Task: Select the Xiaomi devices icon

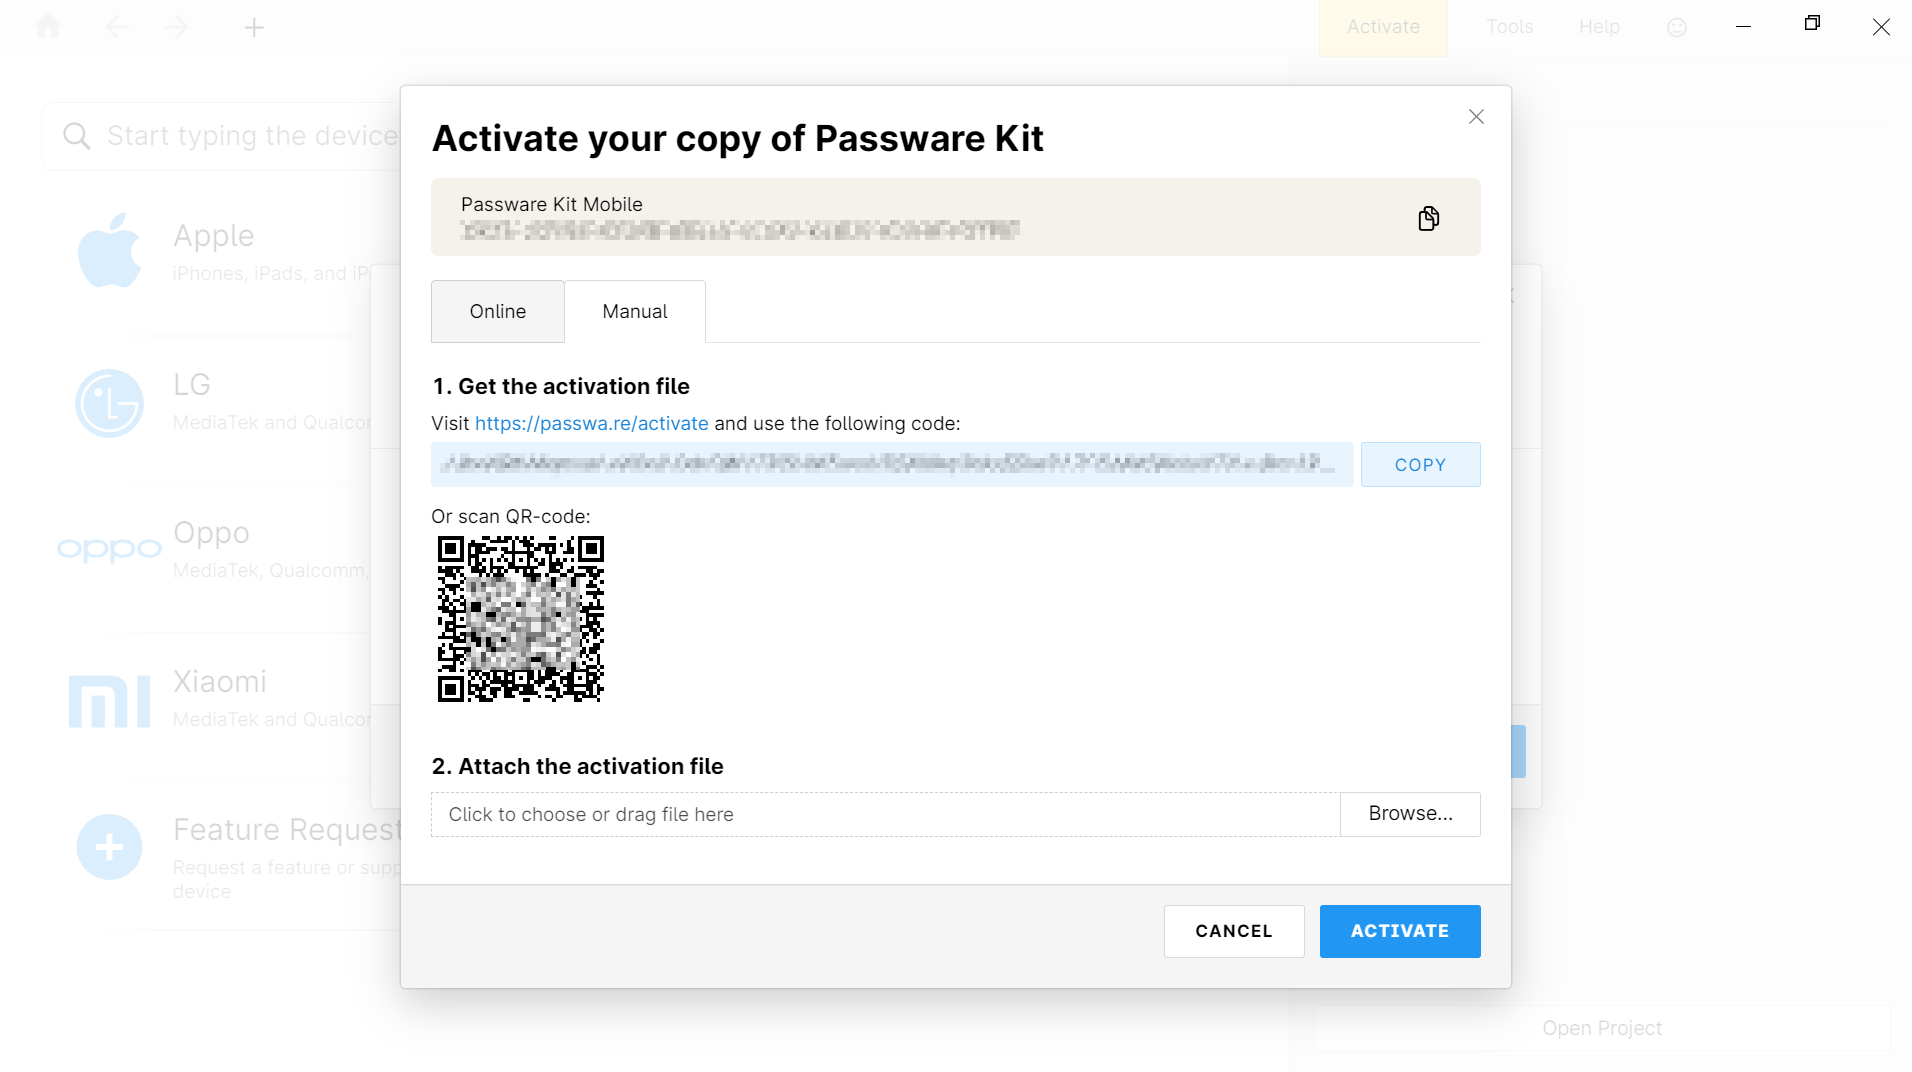Action: (x=110, y=699)
